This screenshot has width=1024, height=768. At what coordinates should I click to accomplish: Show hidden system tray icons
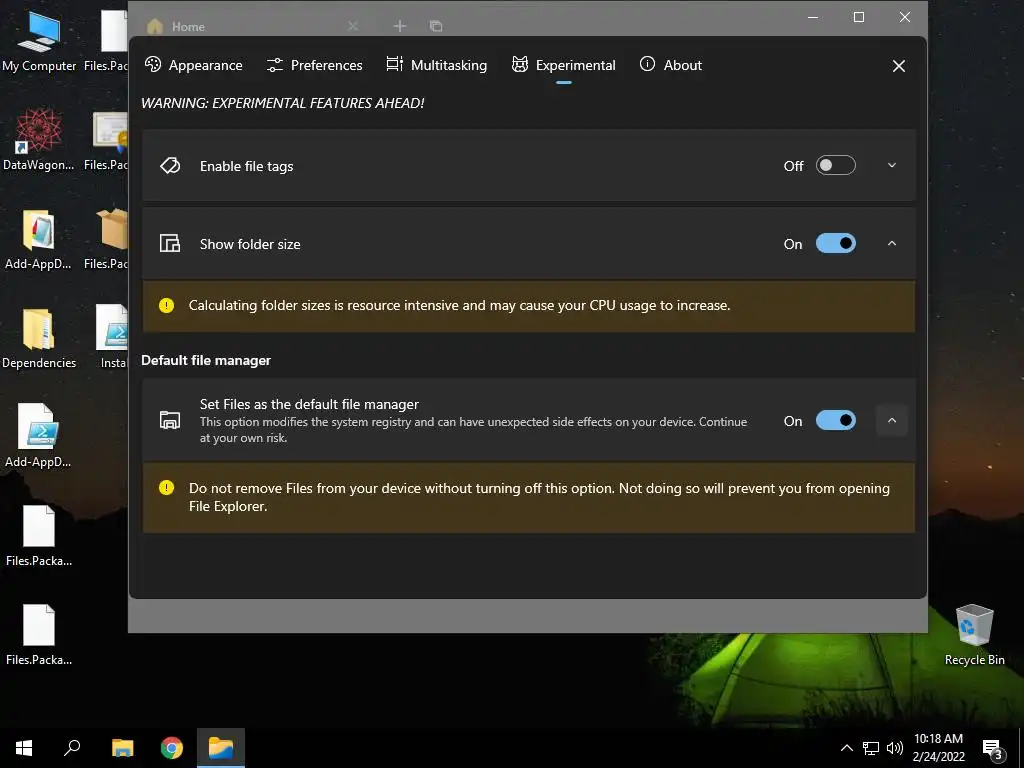(x=846, y=748)
